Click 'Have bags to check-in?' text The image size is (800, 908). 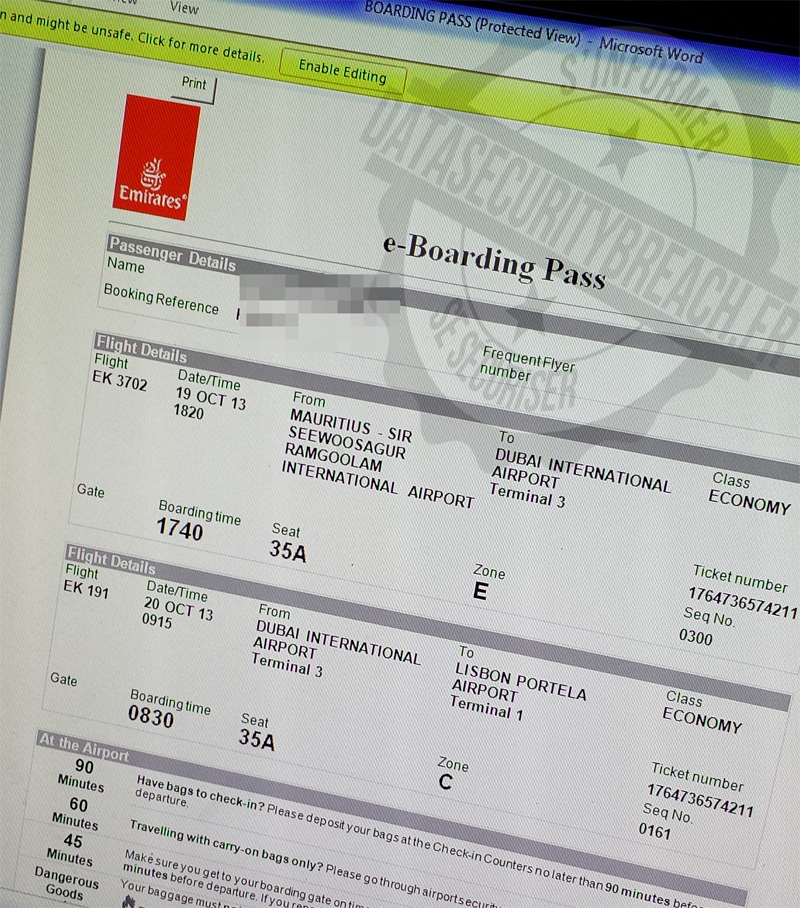[x=200, y=793]
